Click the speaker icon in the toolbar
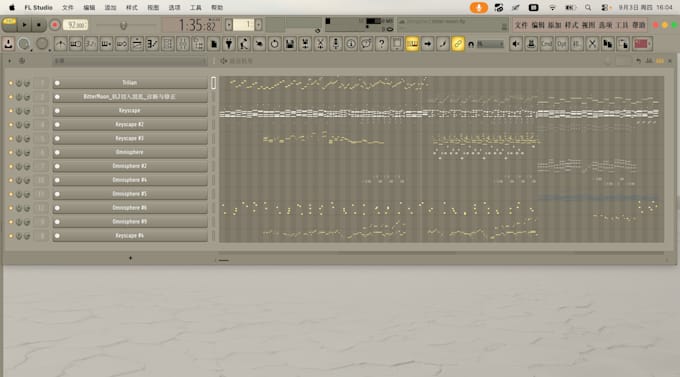 click(x=516, y=44)
